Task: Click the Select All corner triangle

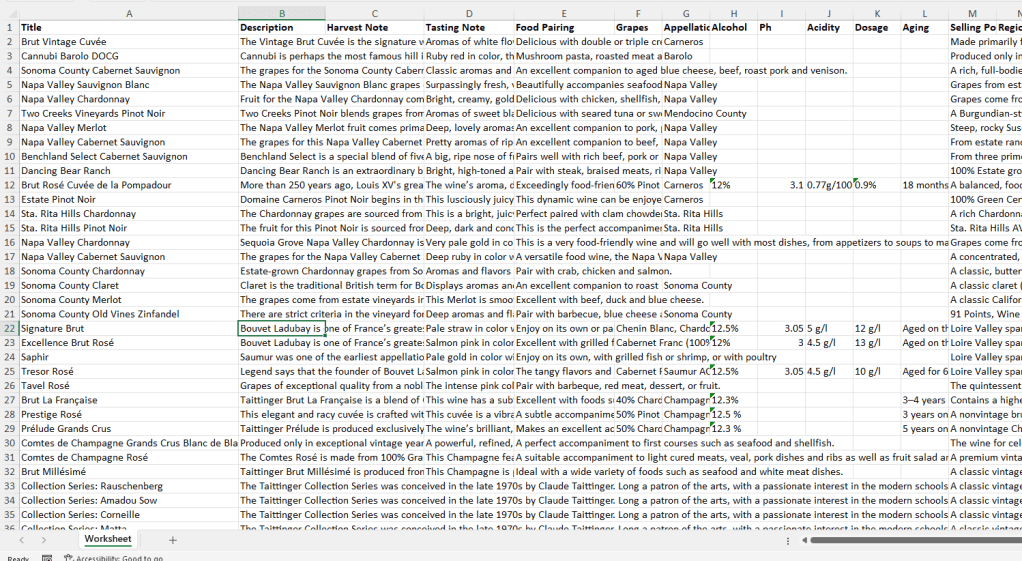Action: point(9,13)
